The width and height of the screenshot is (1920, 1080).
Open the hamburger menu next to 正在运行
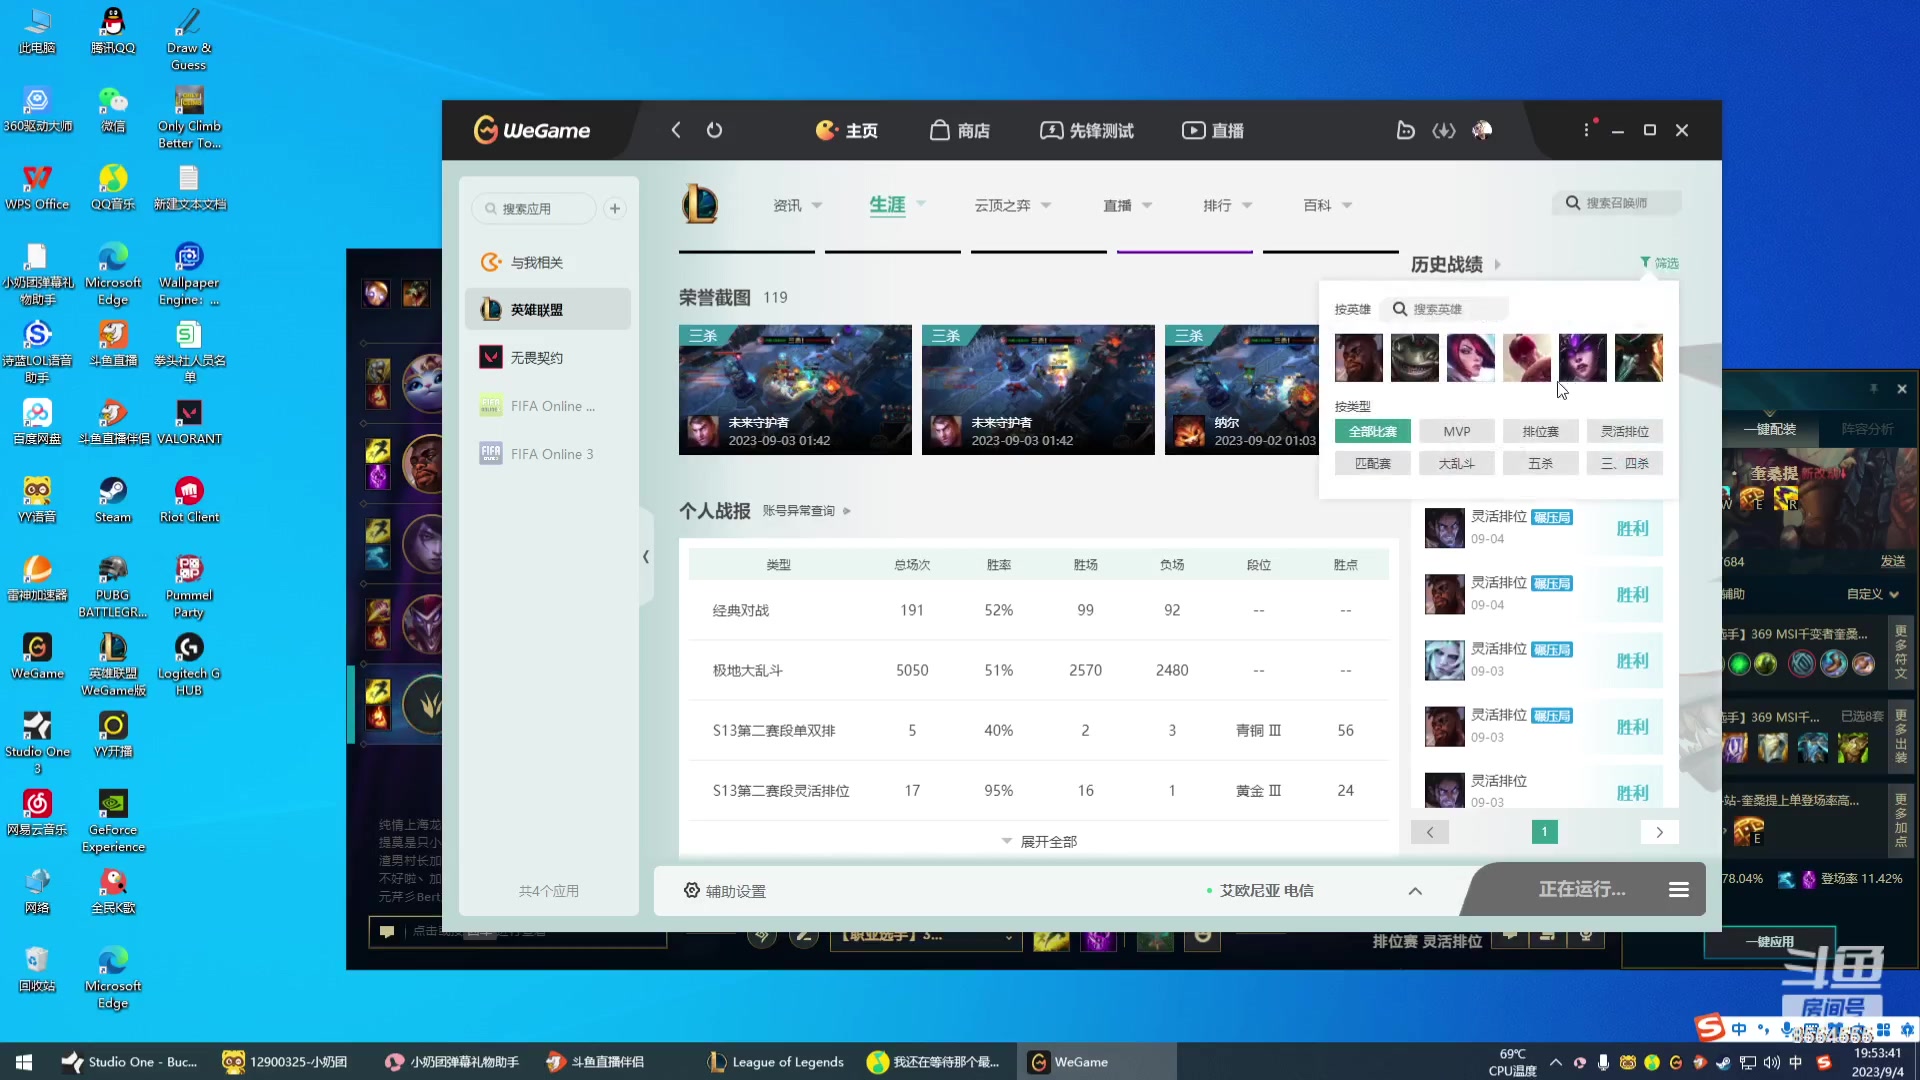[x=1679, y=890]
